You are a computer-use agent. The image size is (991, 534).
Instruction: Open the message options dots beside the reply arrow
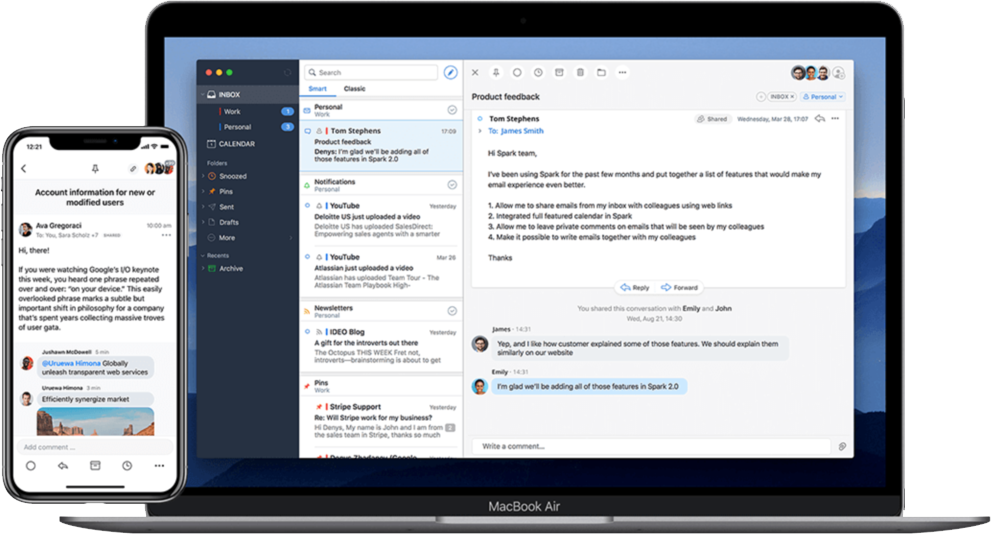836,119
